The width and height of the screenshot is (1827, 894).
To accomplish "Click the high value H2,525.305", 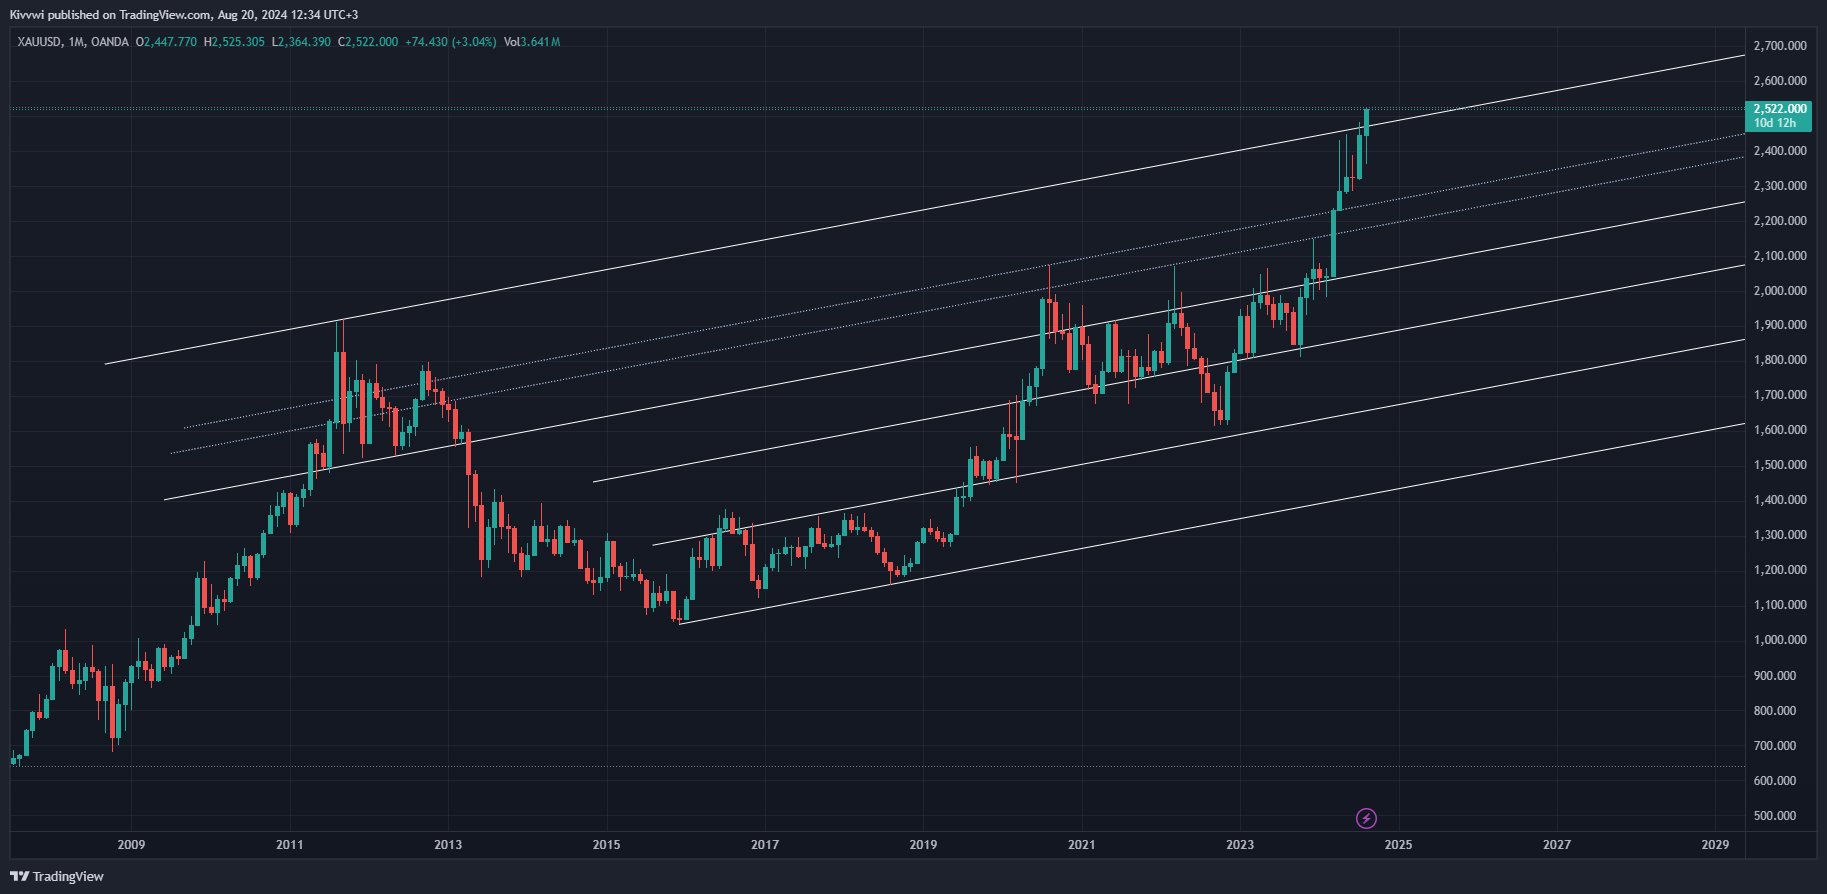I will click(235, 42).
